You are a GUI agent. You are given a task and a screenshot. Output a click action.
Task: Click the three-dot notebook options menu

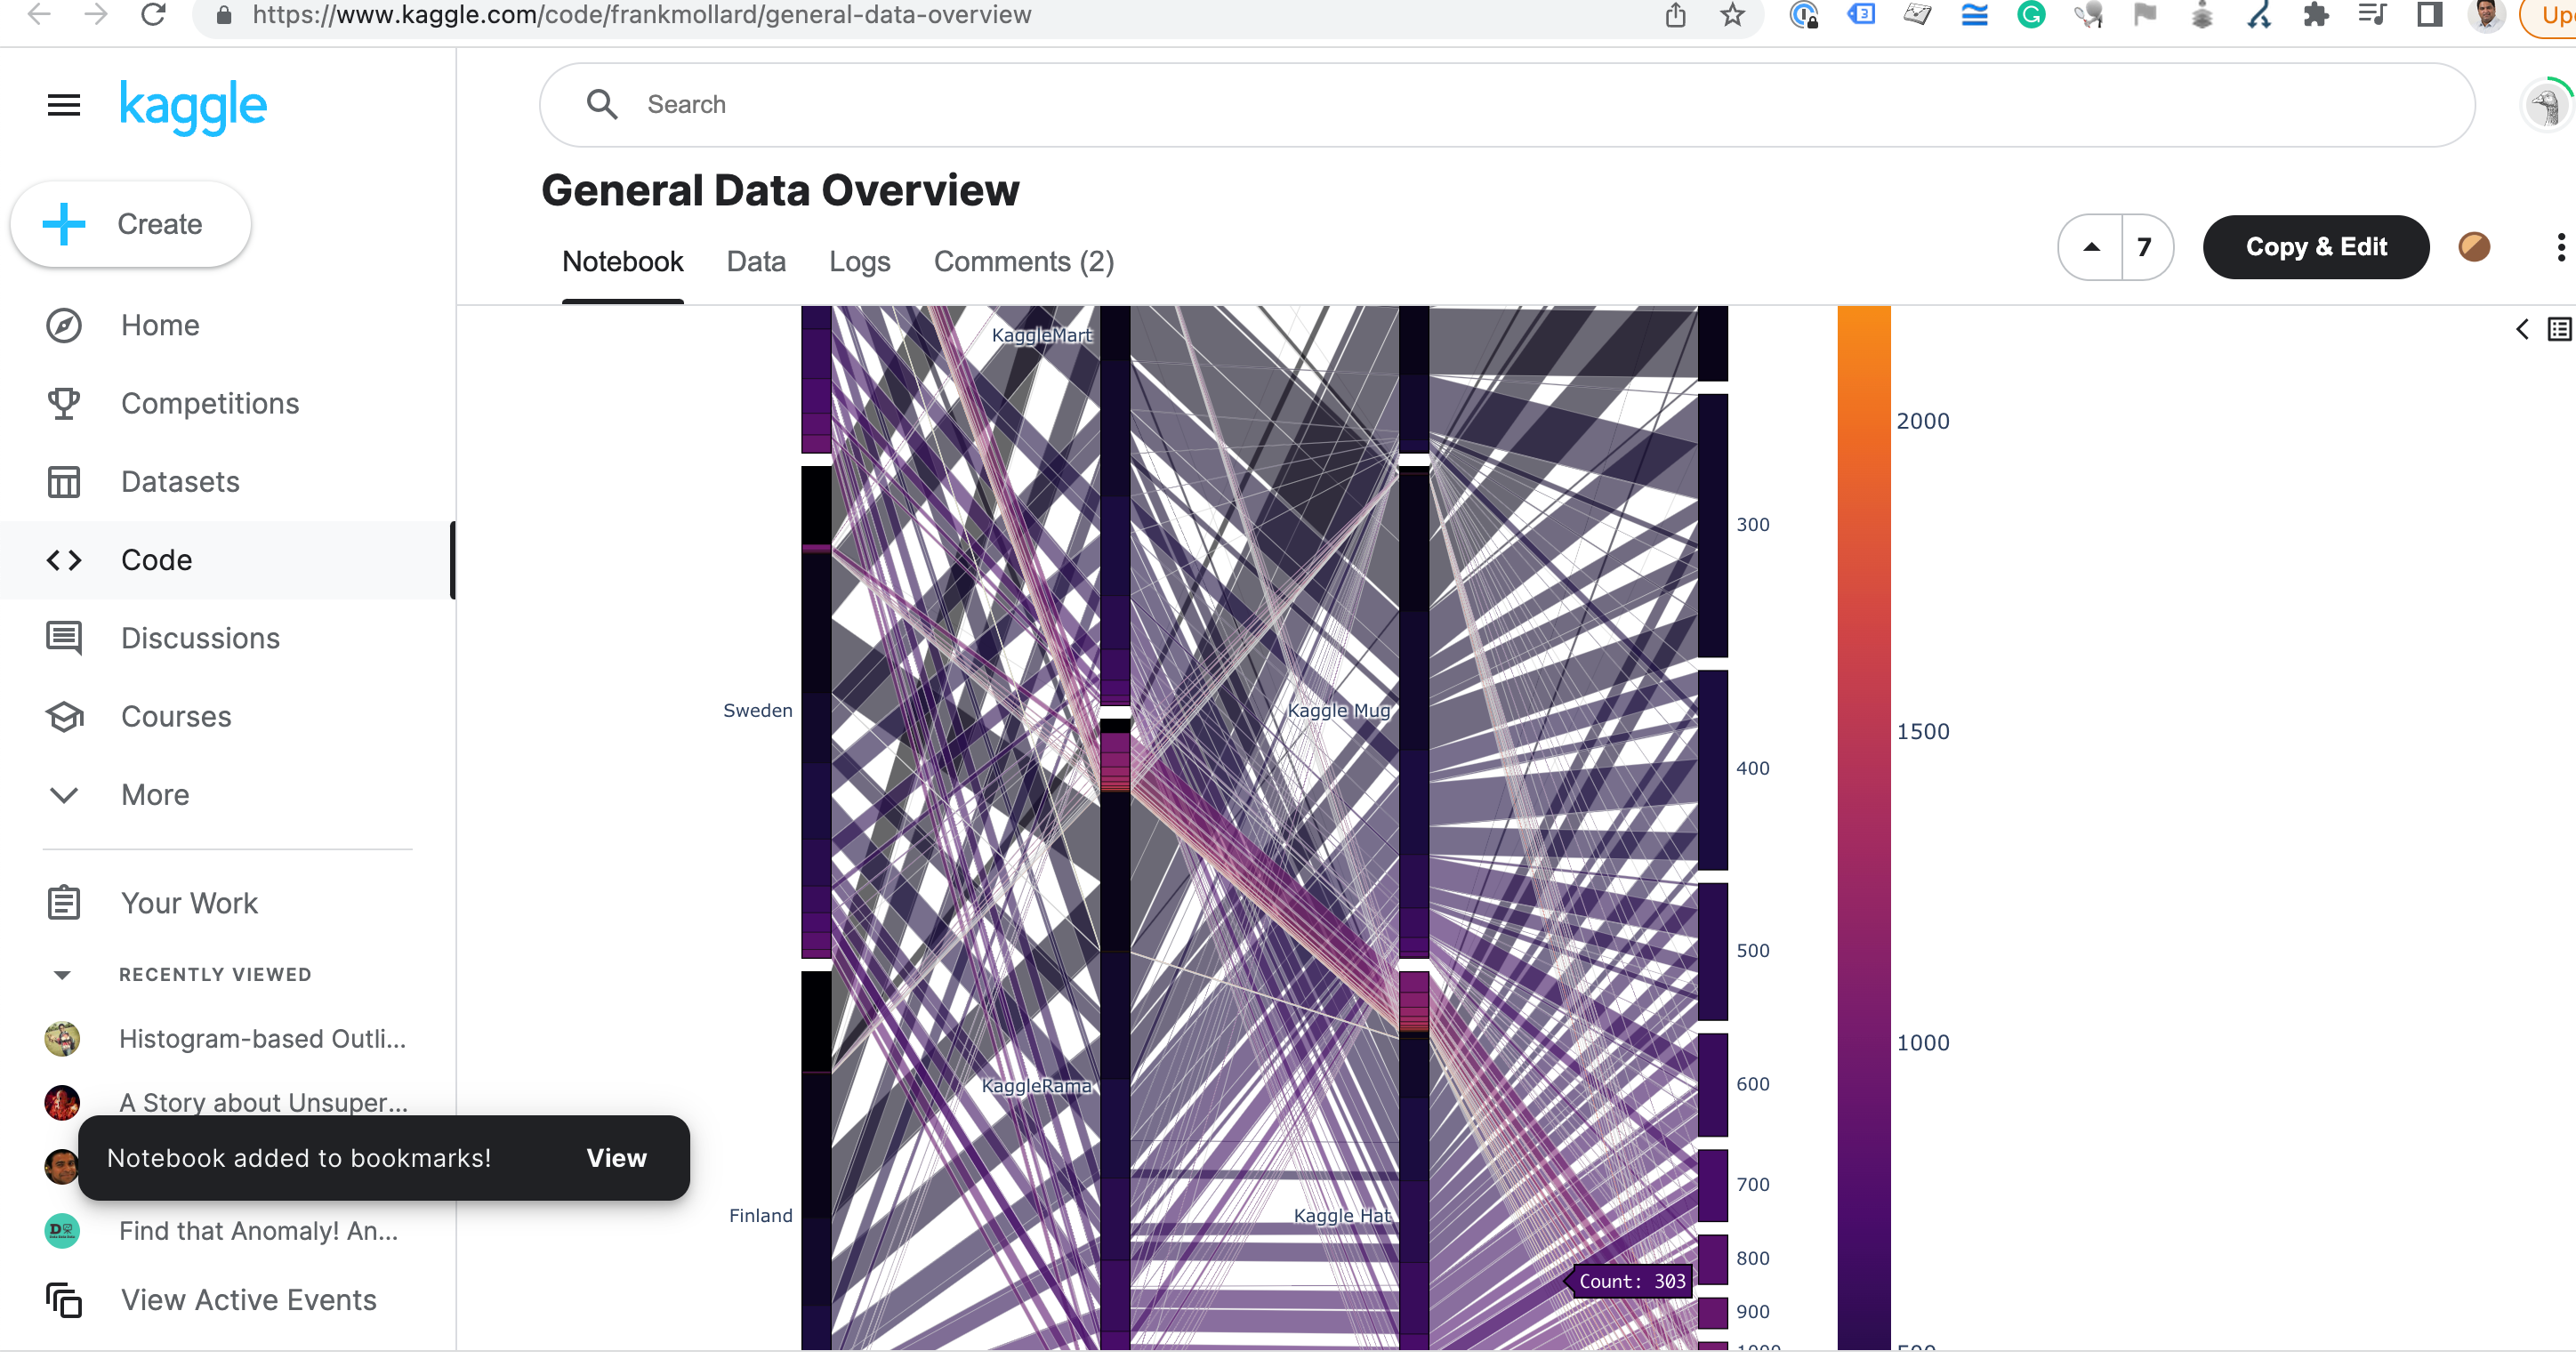[x=2559, y=247]
